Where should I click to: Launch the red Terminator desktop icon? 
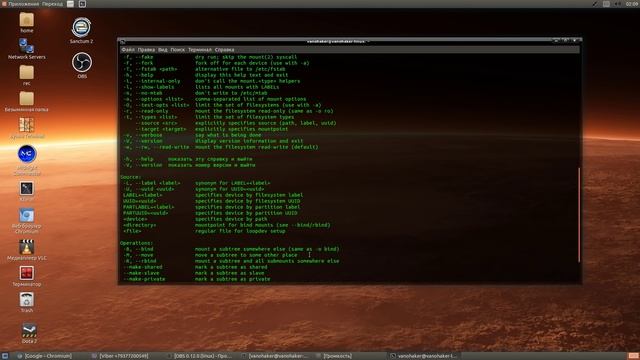[x=27, y=276]
